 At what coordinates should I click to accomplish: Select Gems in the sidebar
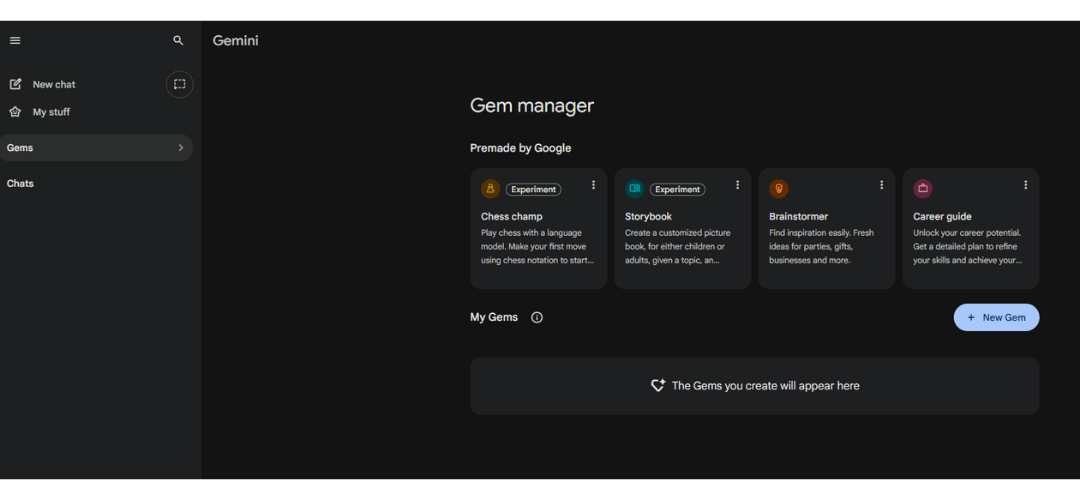click(96, 147)
